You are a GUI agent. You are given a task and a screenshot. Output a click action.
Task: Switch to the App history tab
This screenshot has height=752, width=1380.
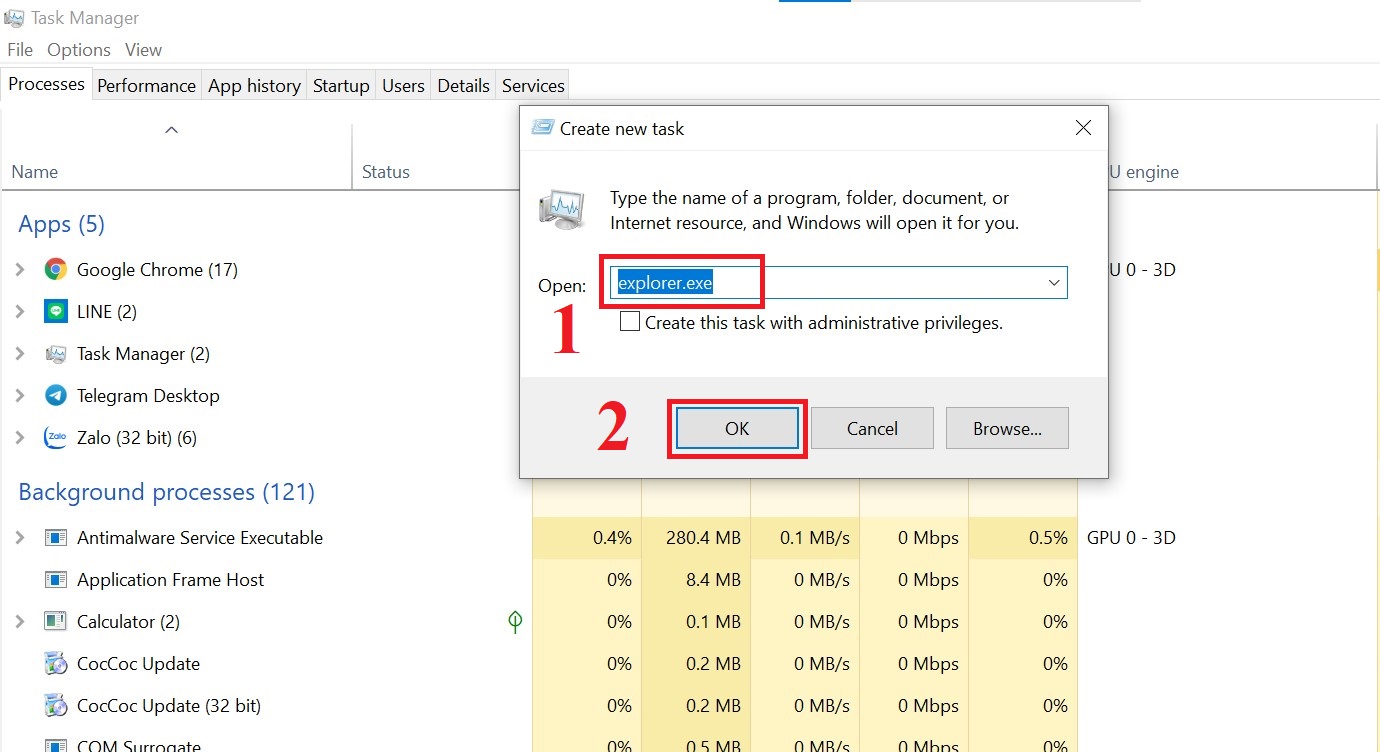point(254,85)
